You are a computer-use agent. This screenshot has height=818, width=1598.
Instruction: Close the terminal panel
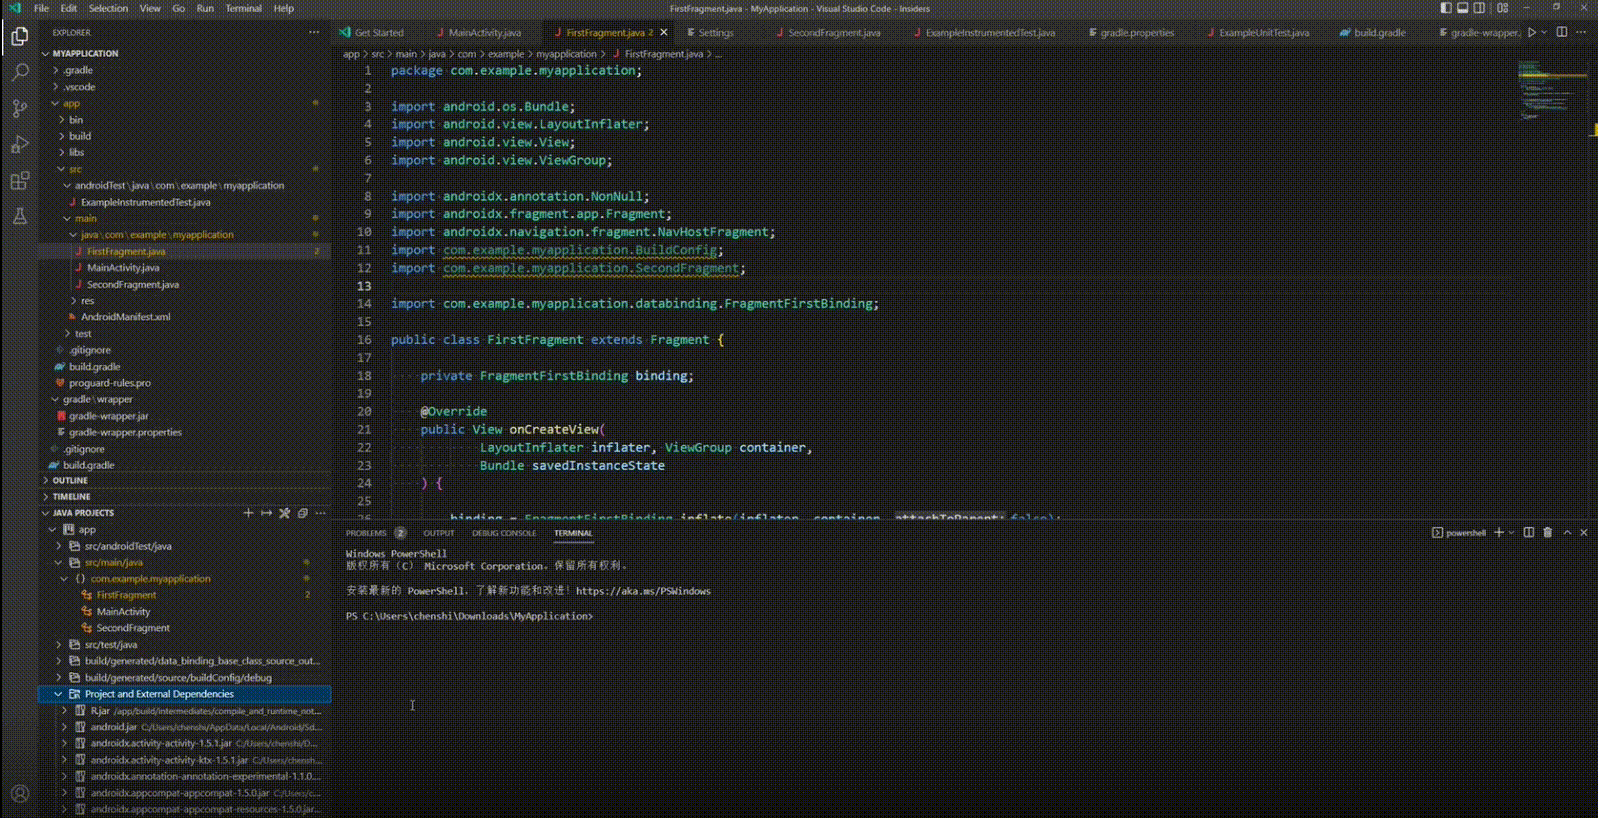pyautogui.click(x=1584, y=533)
